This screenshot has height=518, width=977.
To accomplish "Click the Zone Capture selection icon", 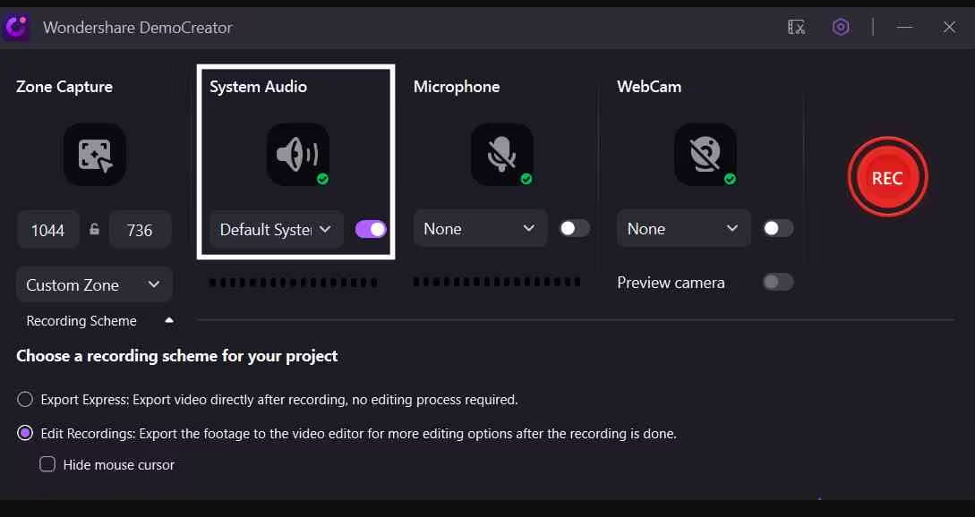I will coord(95,154).
